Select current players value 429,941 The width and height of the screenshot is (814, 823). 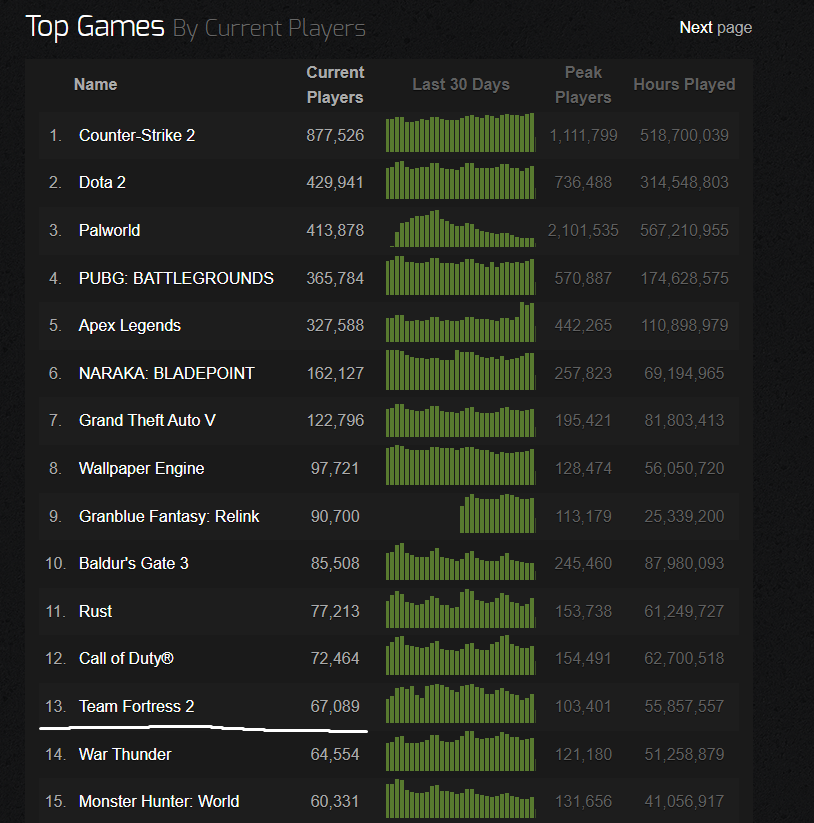pyautogui.click(x=335, y=182)
